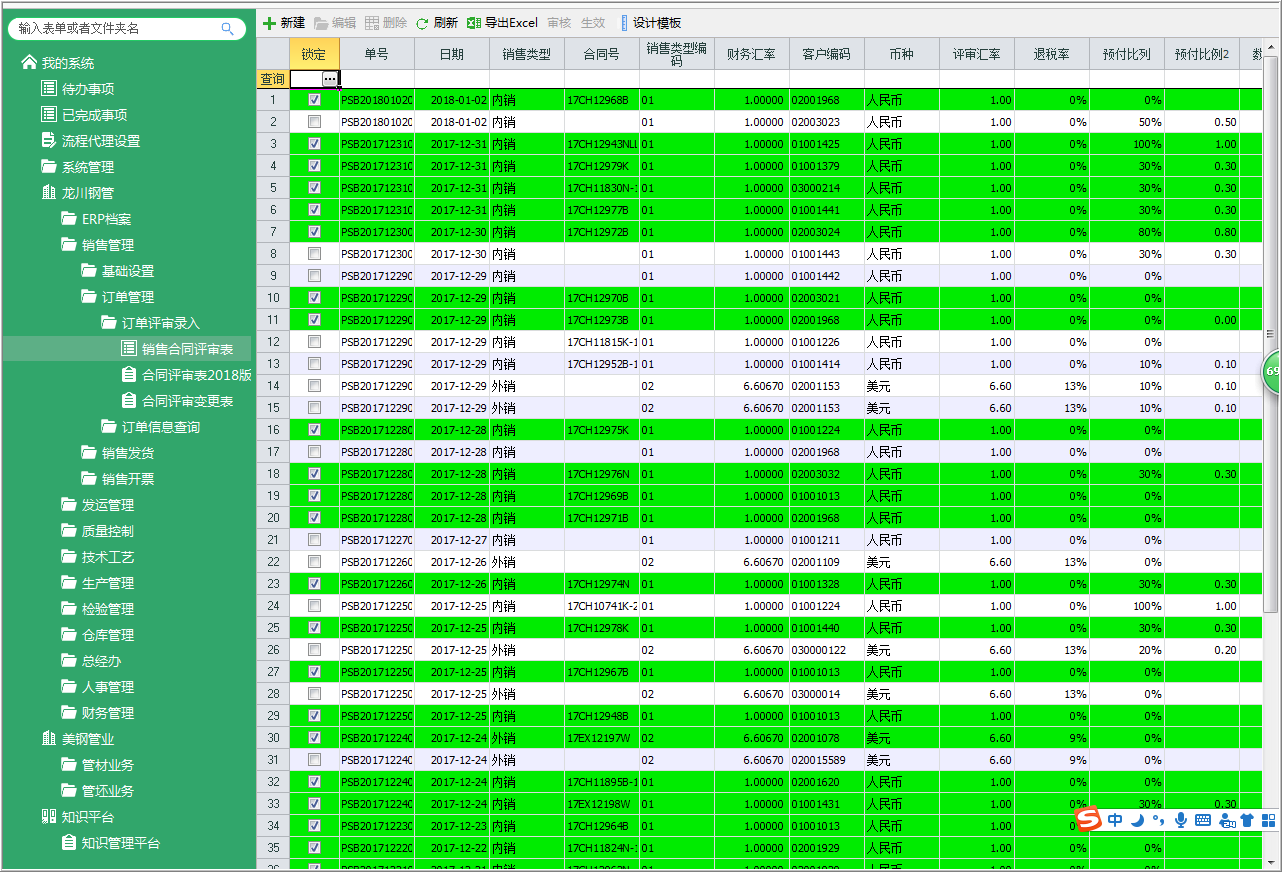Open 我的系统 home node
Viewport: 1282px width, 872px height.
pyautogui.click(x=58, y=63)
